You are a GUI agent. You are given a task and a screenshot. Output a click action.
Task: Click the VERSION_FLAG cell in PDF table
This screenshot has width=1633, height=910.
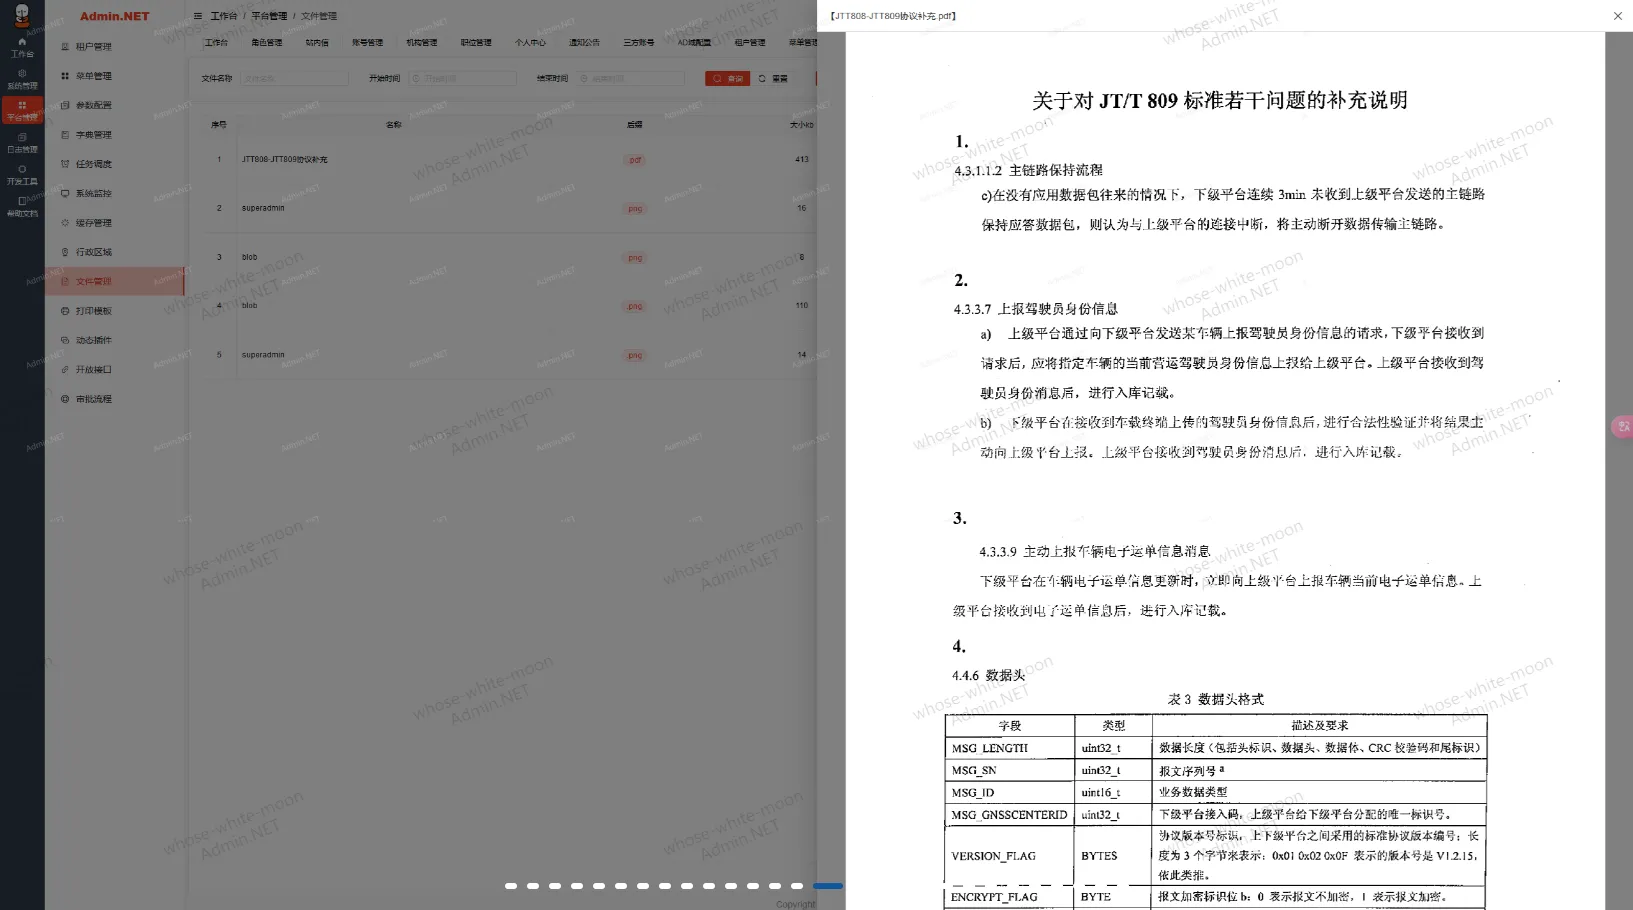[1009, 856]
